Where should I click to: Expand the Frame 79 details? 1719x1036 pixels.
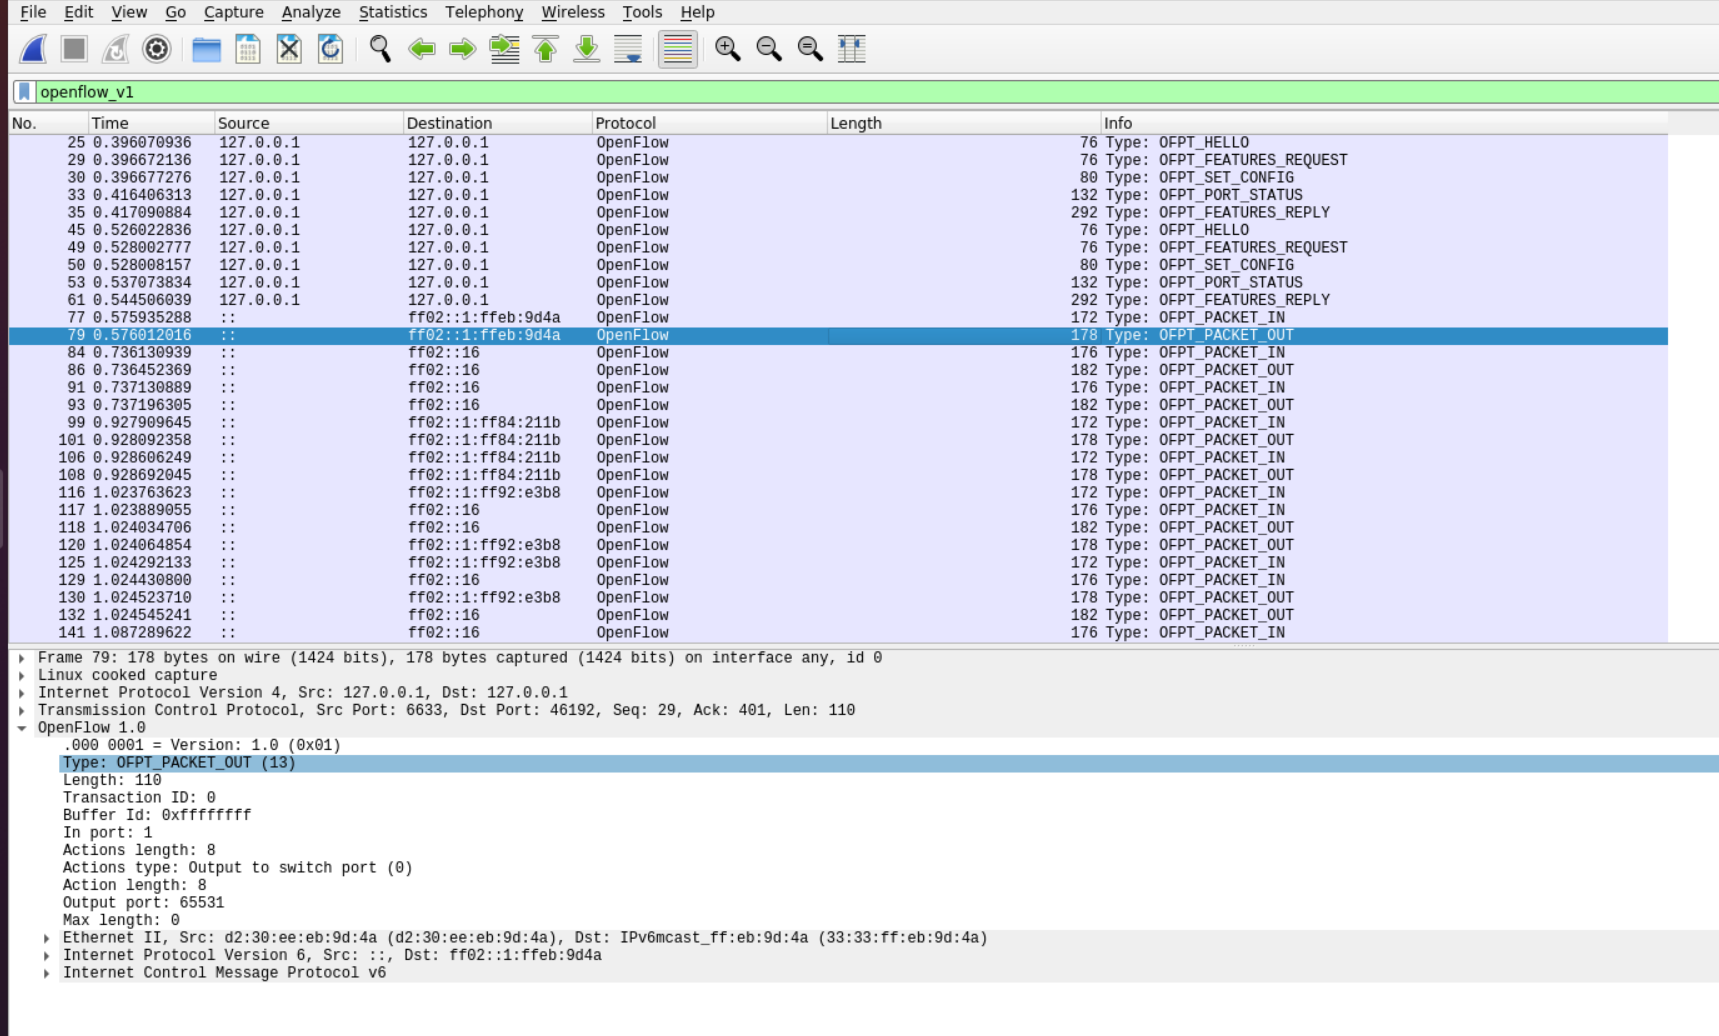(x=21, y=658)
